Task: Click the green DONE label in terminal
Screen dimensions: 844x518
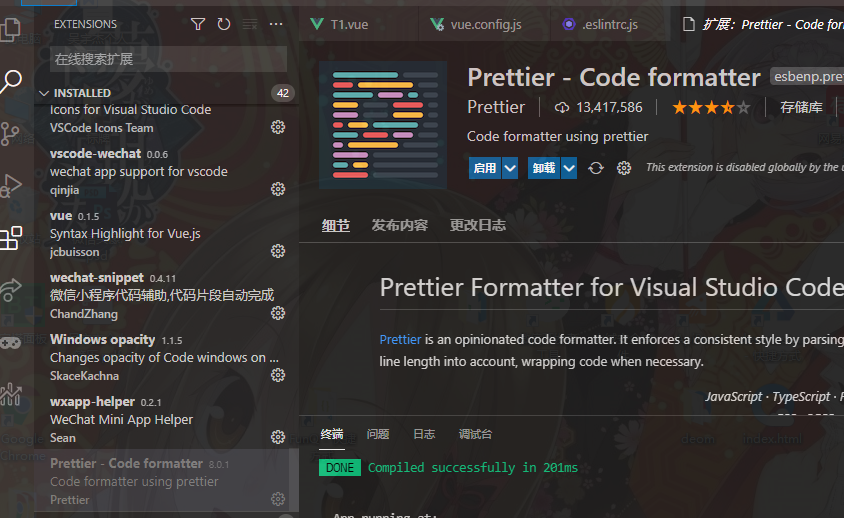Action: [340, 467]
